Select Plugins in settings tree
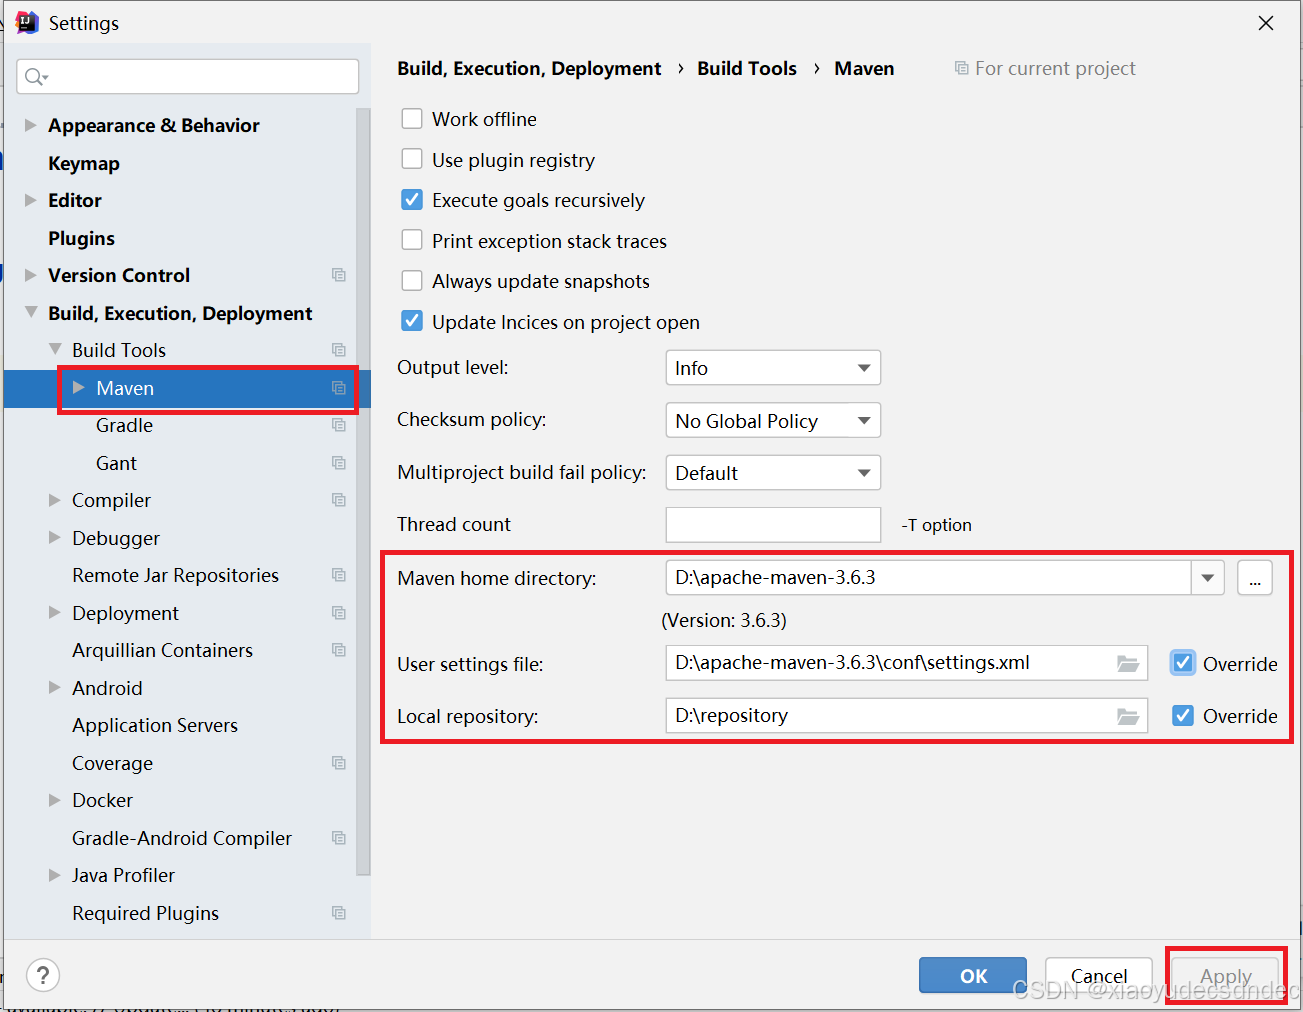Screen dimensions: 1303x1012 pyautogui.click(x=81, y=238)
